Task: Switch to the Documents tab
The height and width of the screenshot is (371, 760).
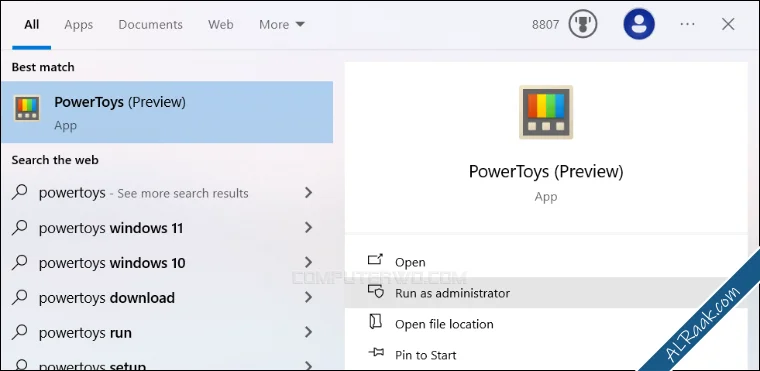Action: tap(150, 25)
